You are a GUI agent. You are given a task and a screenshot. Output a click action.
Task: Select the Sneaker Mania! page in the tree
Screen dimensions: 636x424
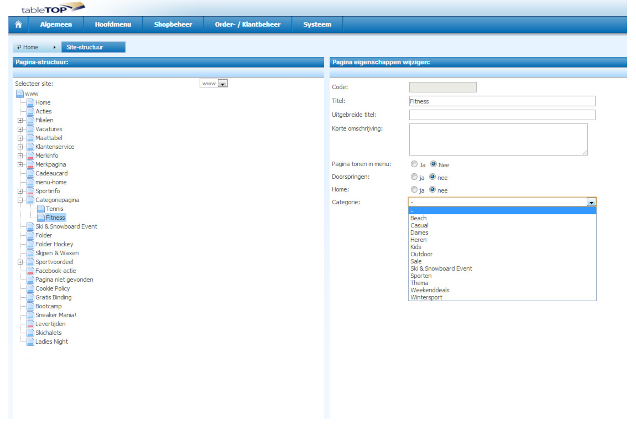[x=56, y=315]
